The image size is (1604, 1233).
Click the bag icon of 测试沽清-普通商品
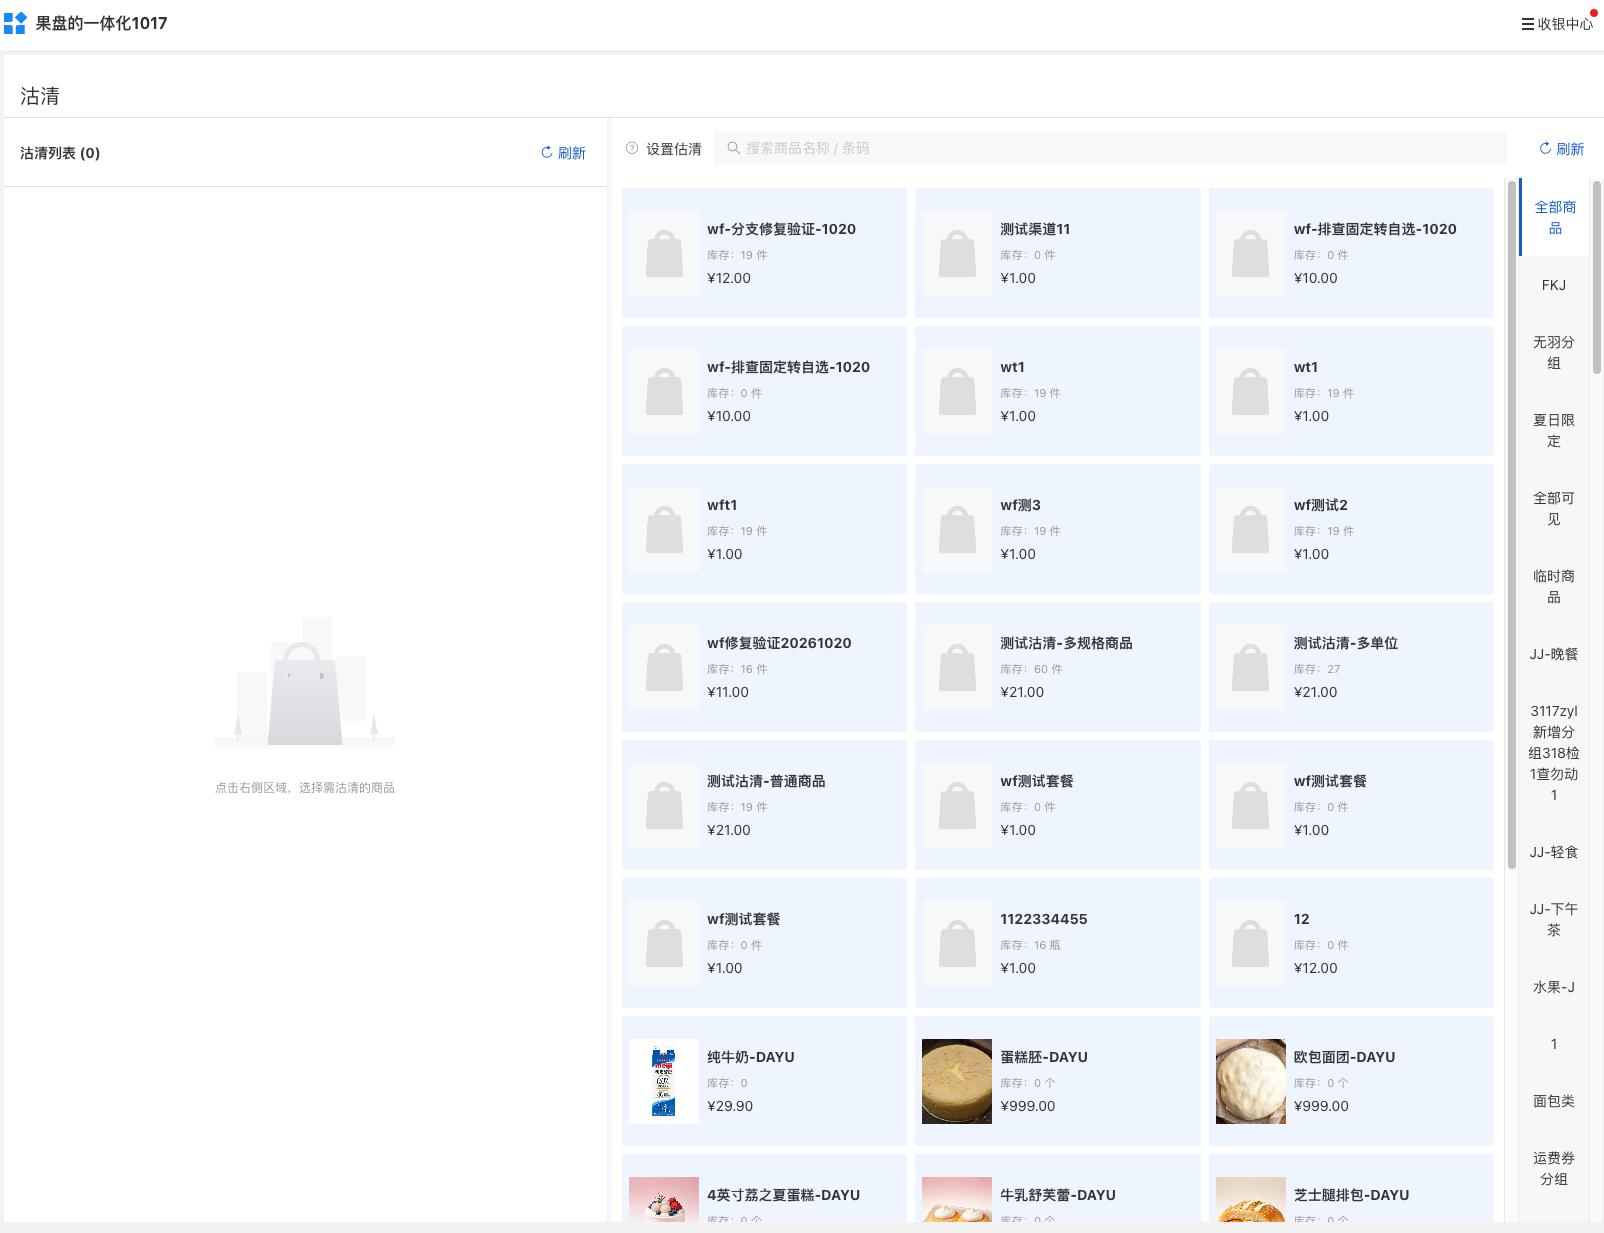coord(664,805)
